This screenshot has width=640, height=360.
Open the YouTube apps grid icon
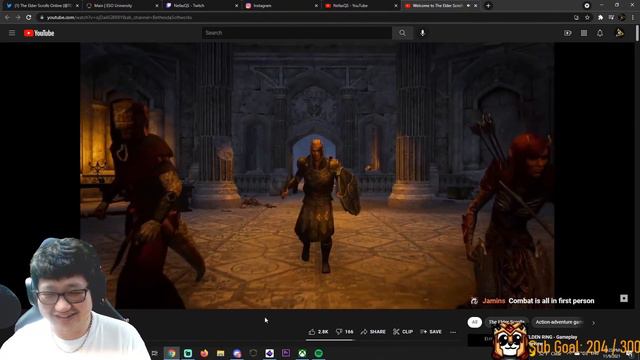(584, 33)
